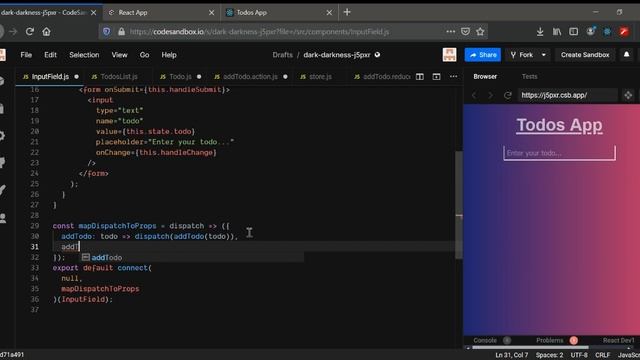The image size is (640, 360).
Task: Open the Console panel
Action: pos(485,340)
